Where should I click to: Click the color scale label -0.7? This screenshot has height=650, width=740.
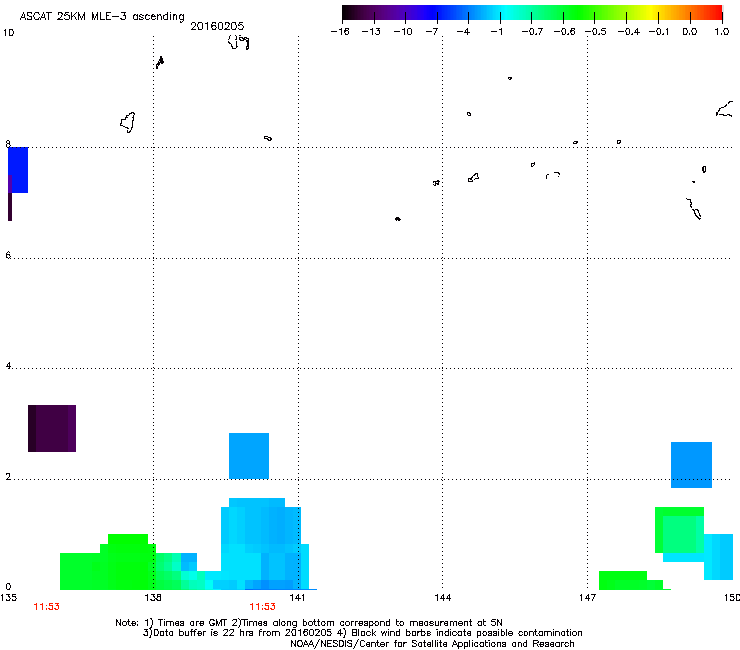click(532, 32)
